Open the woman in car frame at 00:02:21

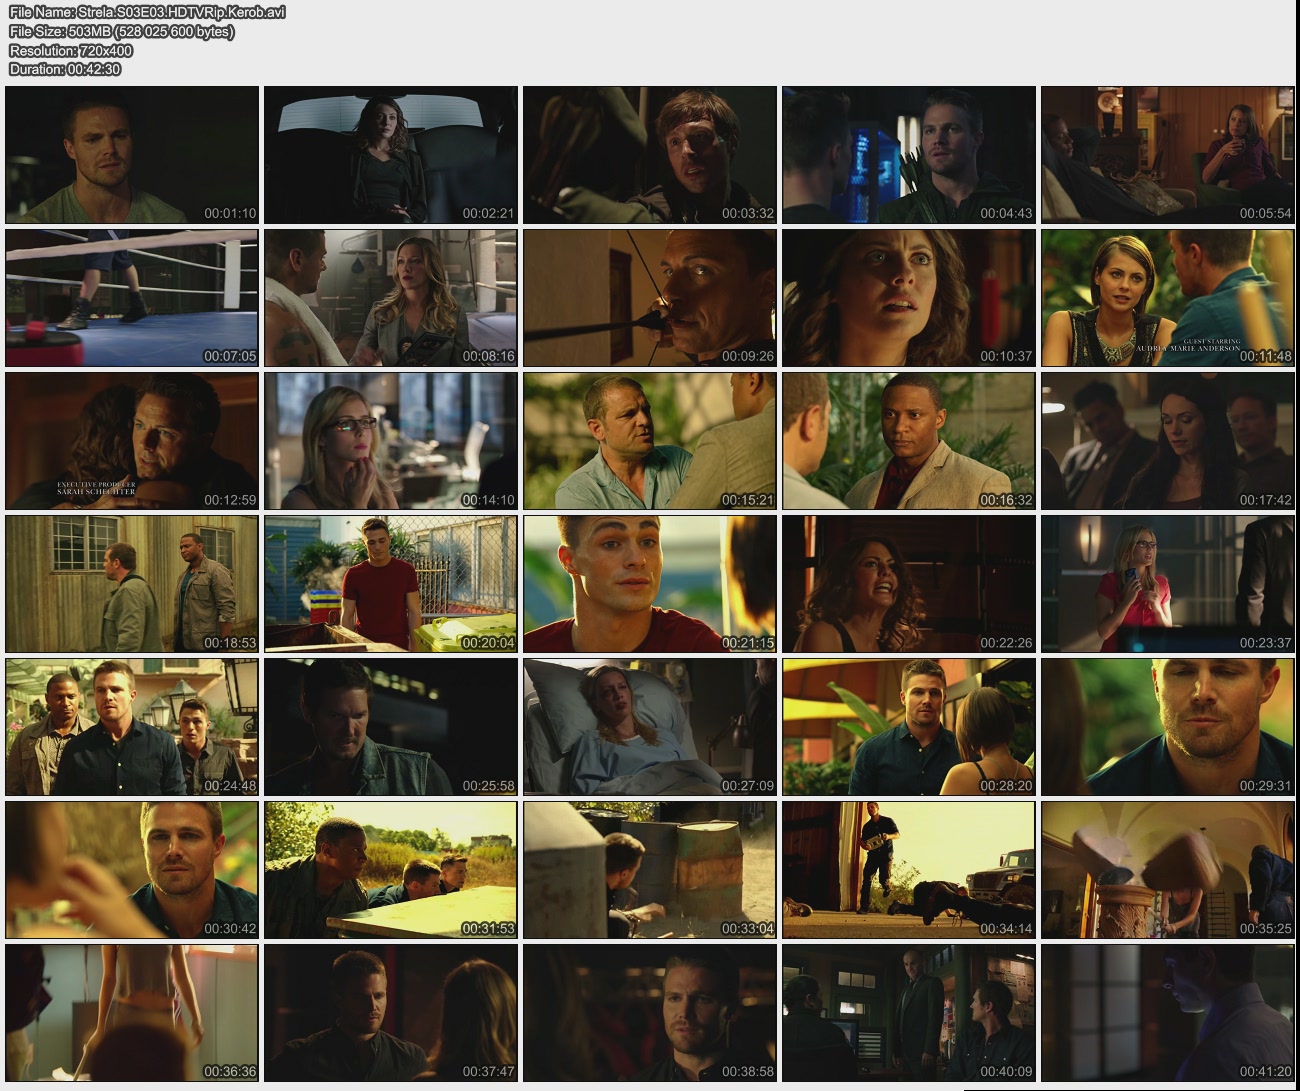tap(391, 155)
